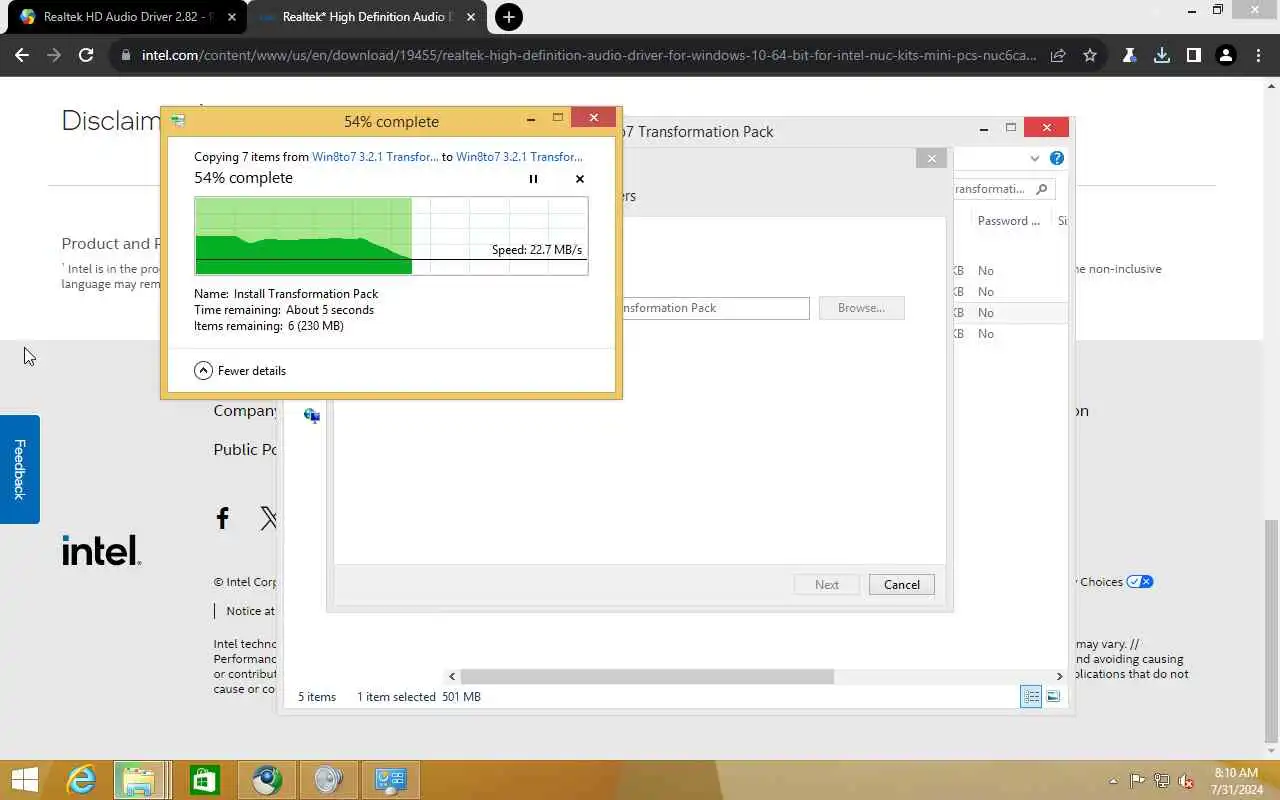Close the gray extraction wizard dialog
1280x800 pixels.
(x=931, y=158)
